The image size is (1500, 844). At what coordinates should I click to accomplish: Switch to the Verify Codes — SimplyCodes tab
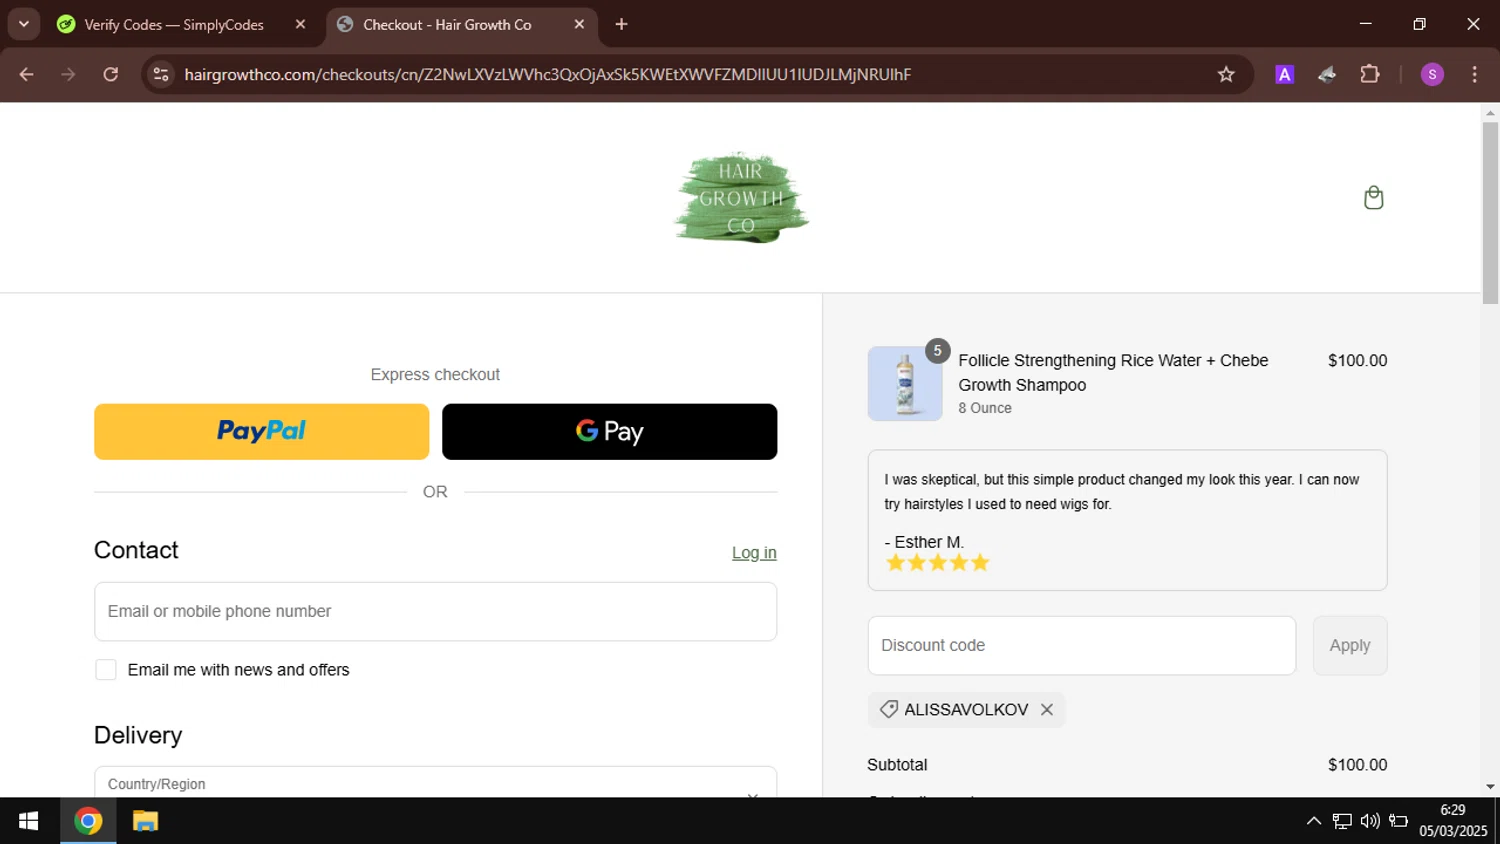click(174, 24)
